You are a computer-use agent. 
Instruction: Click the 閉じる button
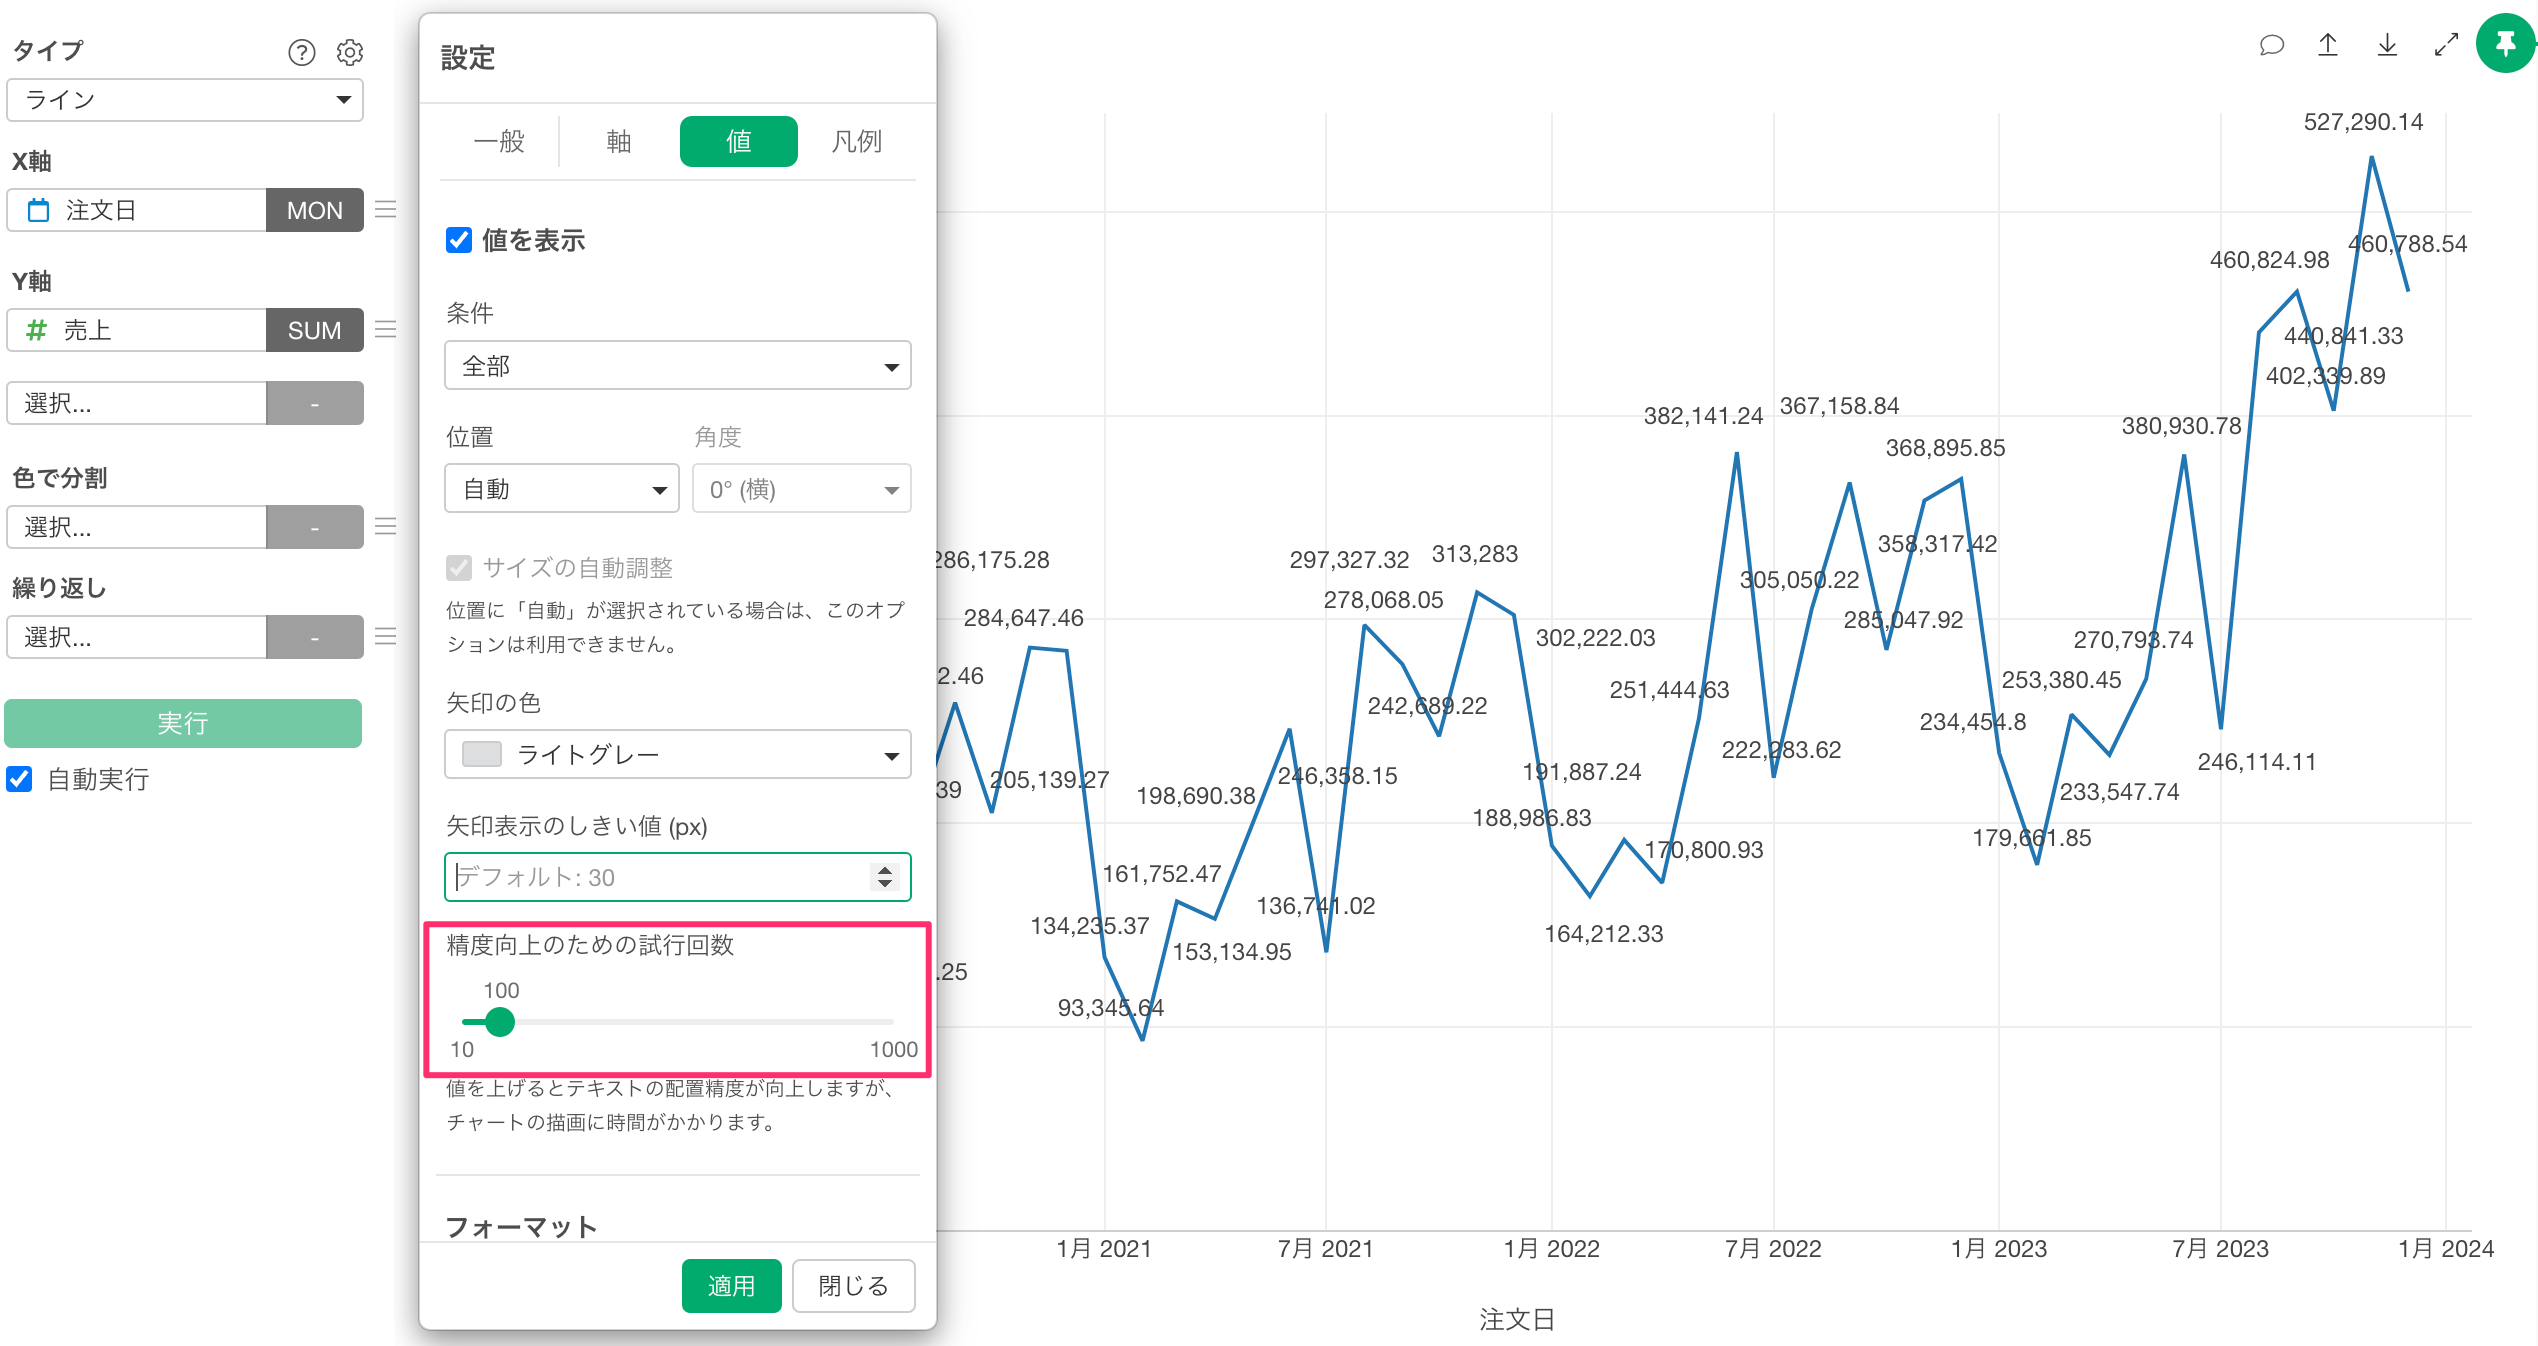pos(853,1286)
